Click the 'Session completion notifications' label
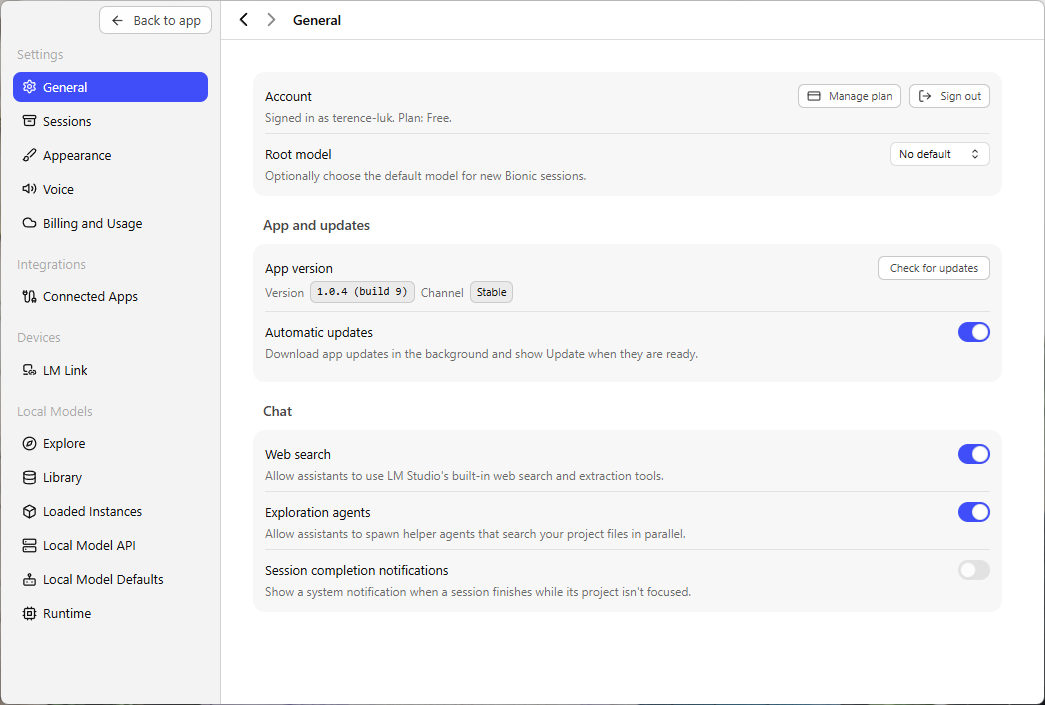The image size is (1045, 705). [357, 570]
